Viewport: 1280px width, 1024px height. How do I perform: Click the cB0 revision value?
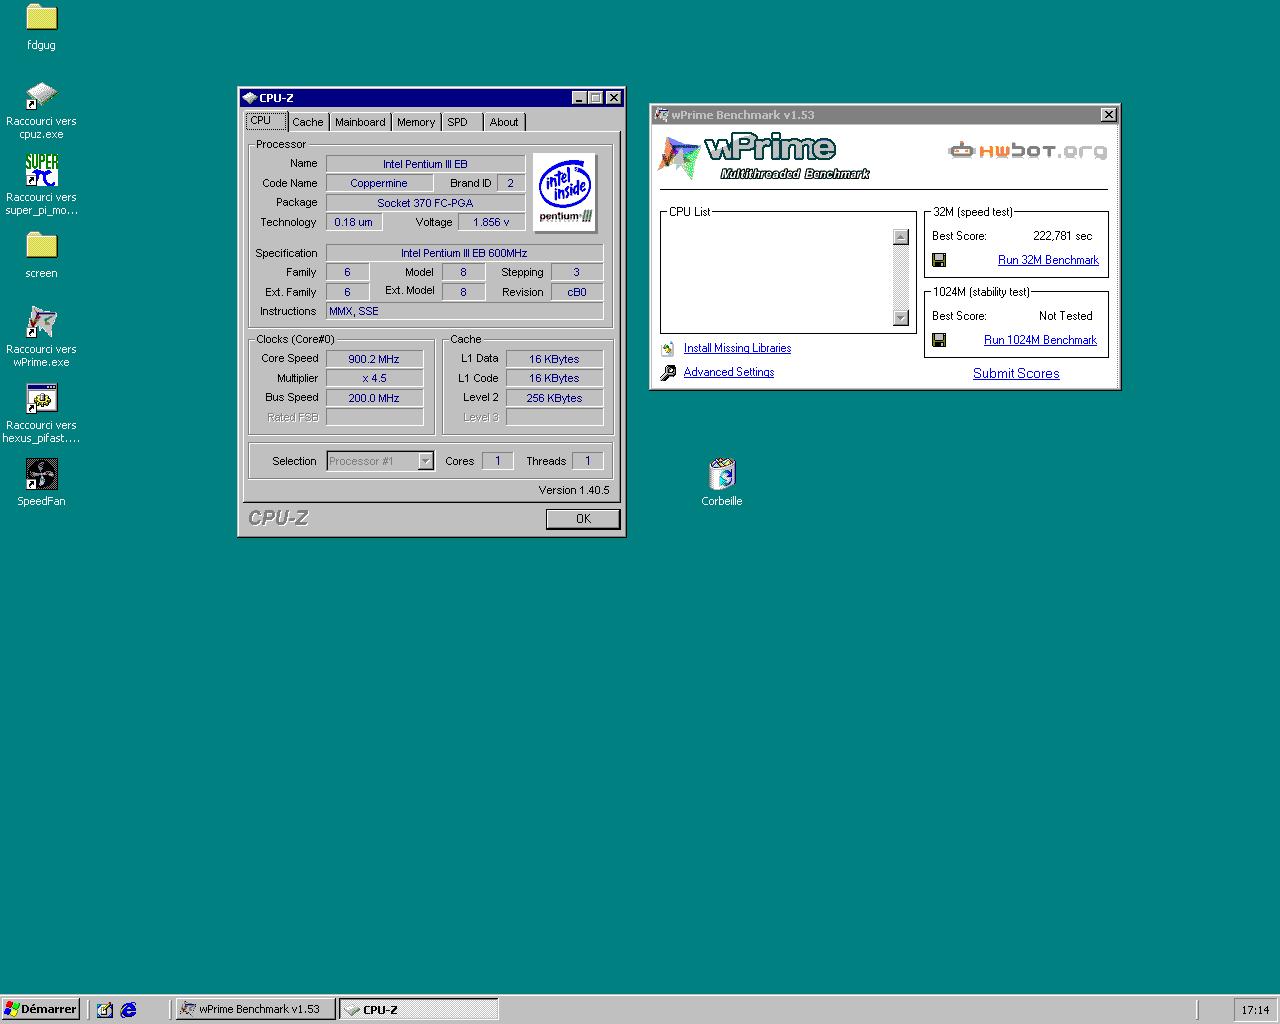(577, 292)
